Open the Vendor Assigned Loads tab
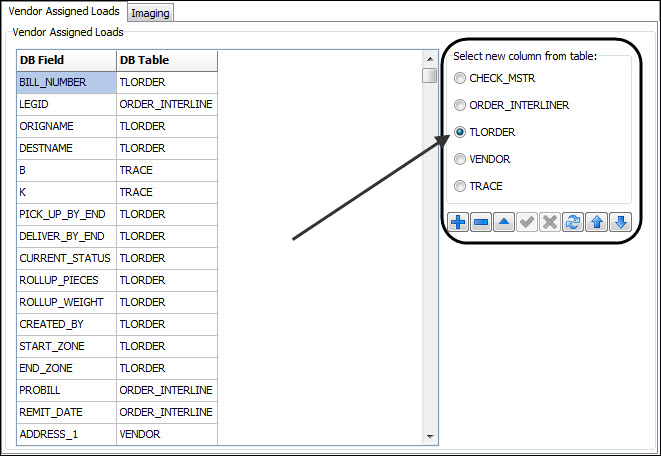 [x=64, y=11]
